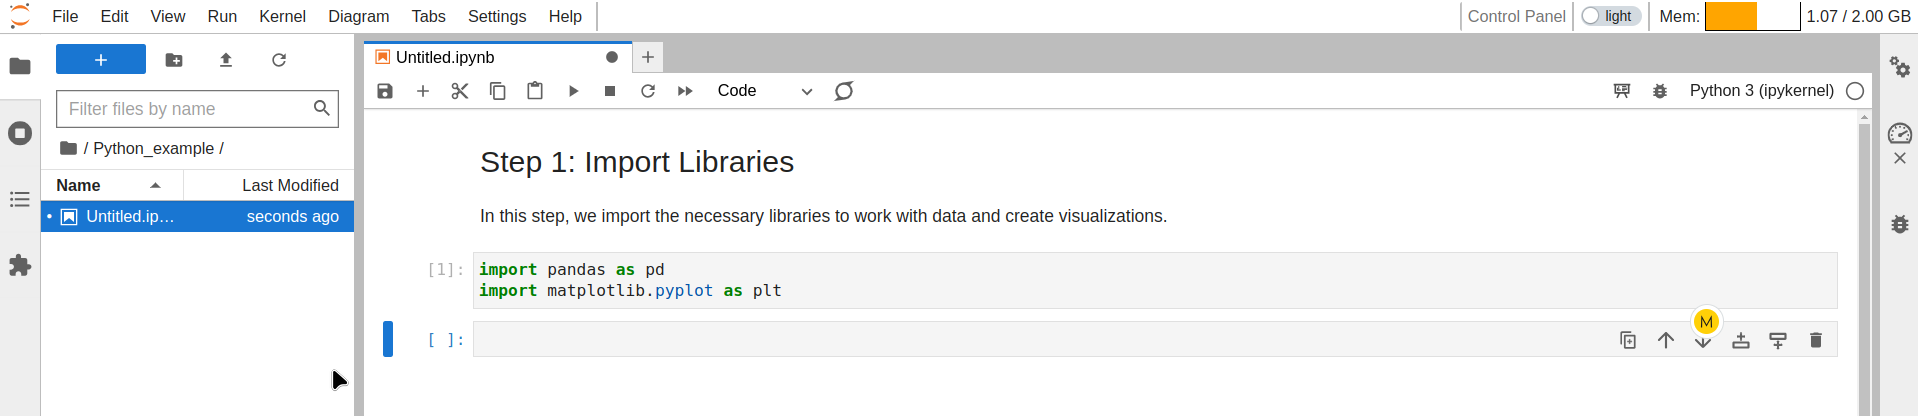Move the active cell up
The height and width of the screenshot is (416, 1918).
coord(1666,340)
